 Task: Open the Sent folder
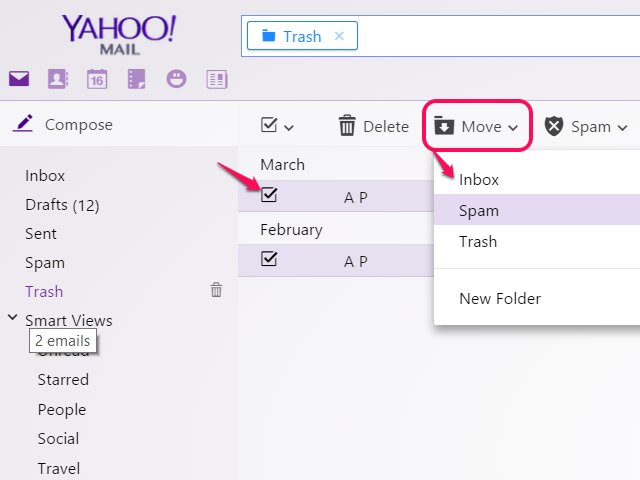pos(41,233)
